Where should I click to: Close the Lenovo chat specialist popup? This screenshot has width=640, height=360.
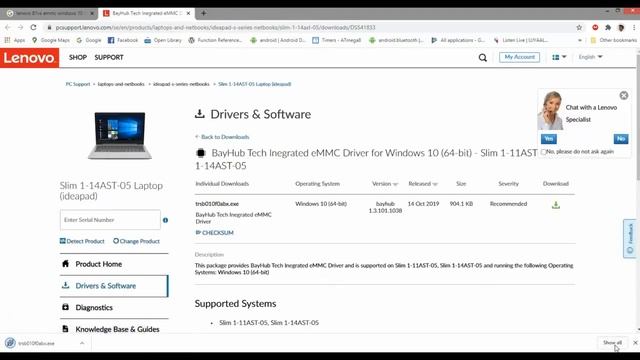point(624,96)
